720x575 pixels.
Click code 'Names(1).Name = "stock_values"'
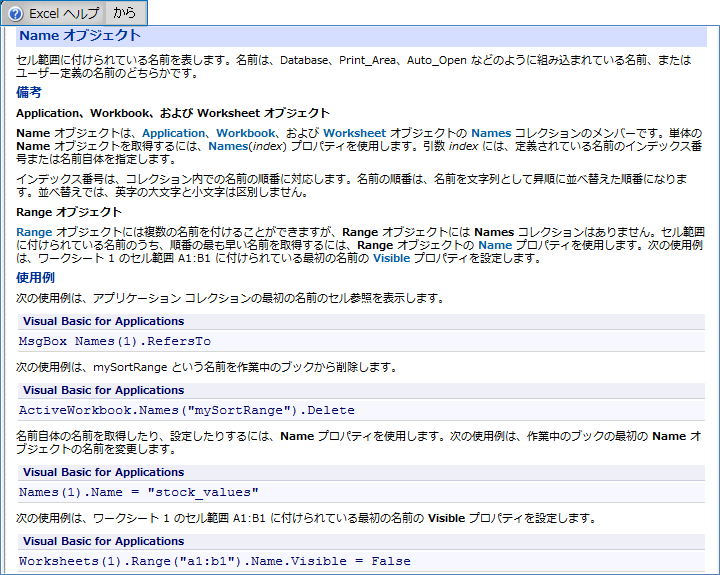click(x=139, y=492)
